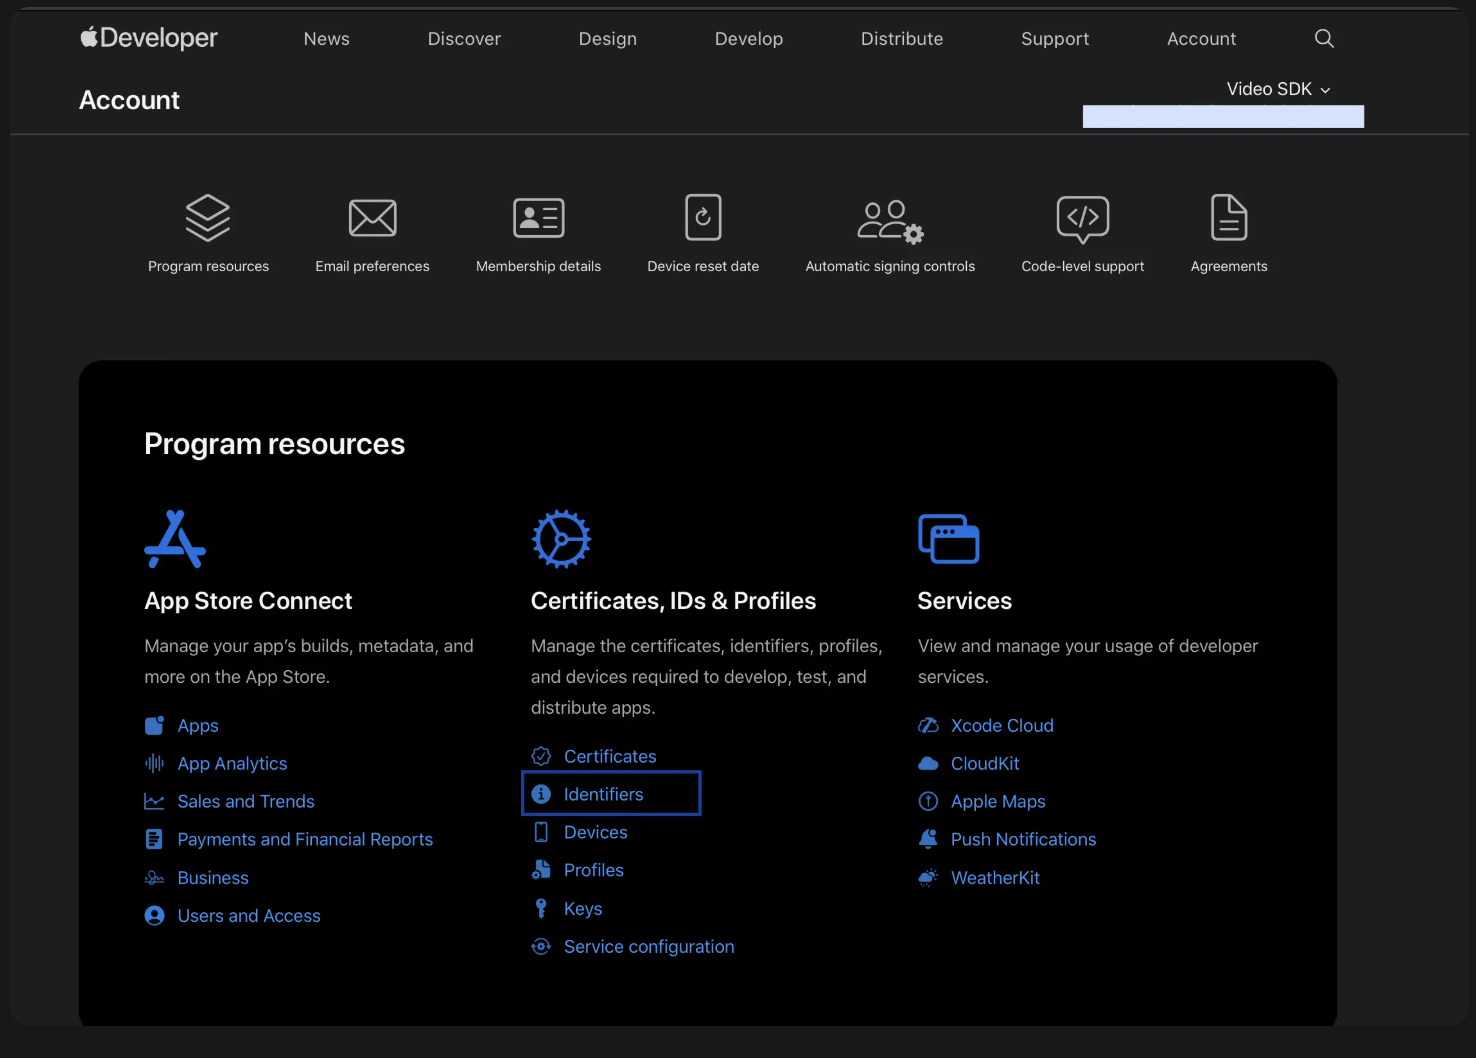Open the Apps link
The image size is (1476, 1058).
pyautogui.click(x=198, y=726)
